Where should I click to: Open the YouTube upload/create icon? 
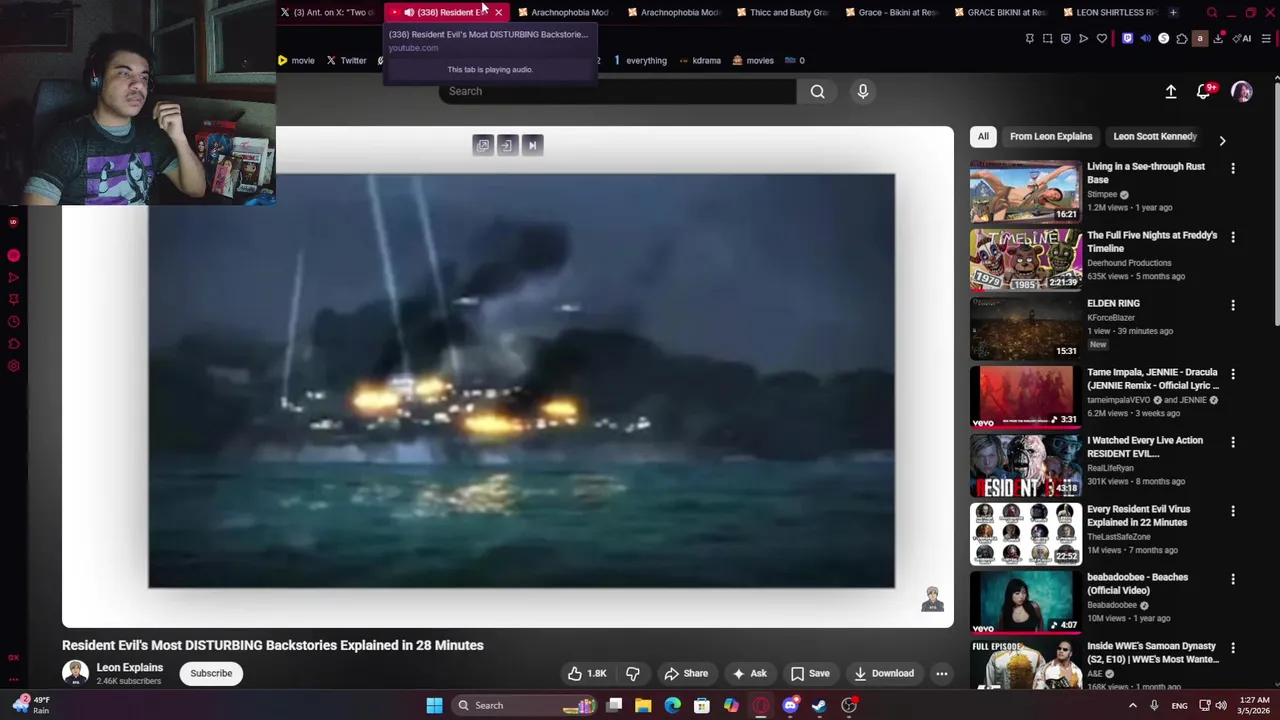(1171, 91)
